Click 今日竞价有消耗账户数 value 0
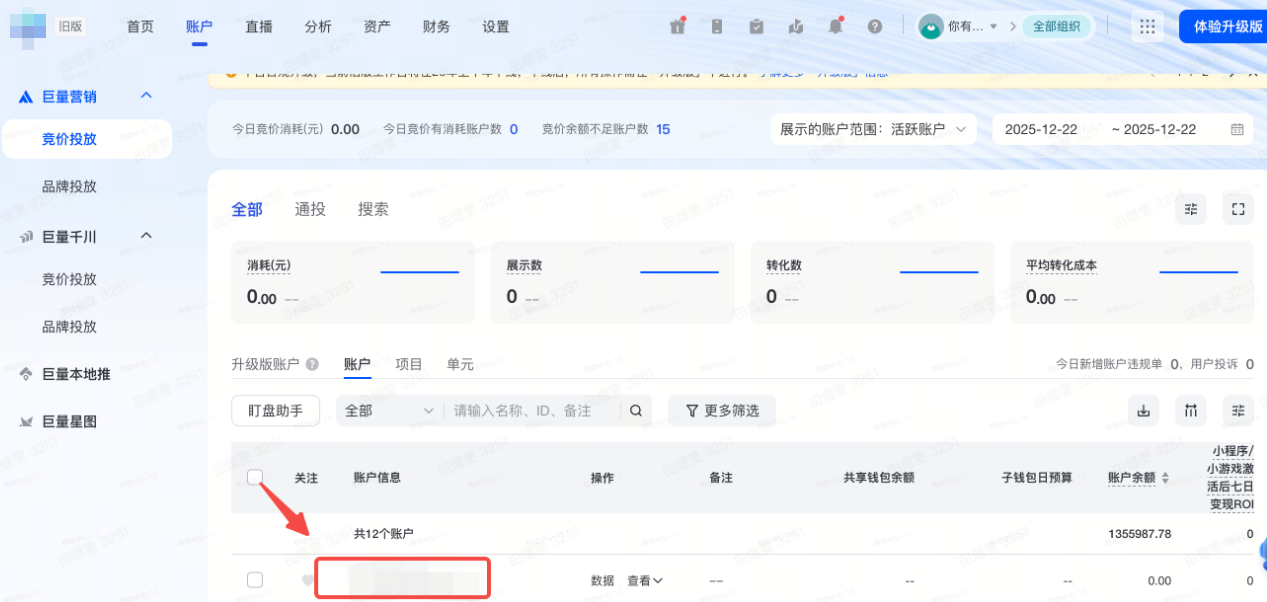Image resolution: width=1267 pixels, height=602 pixels. click(x=514, y=129)
